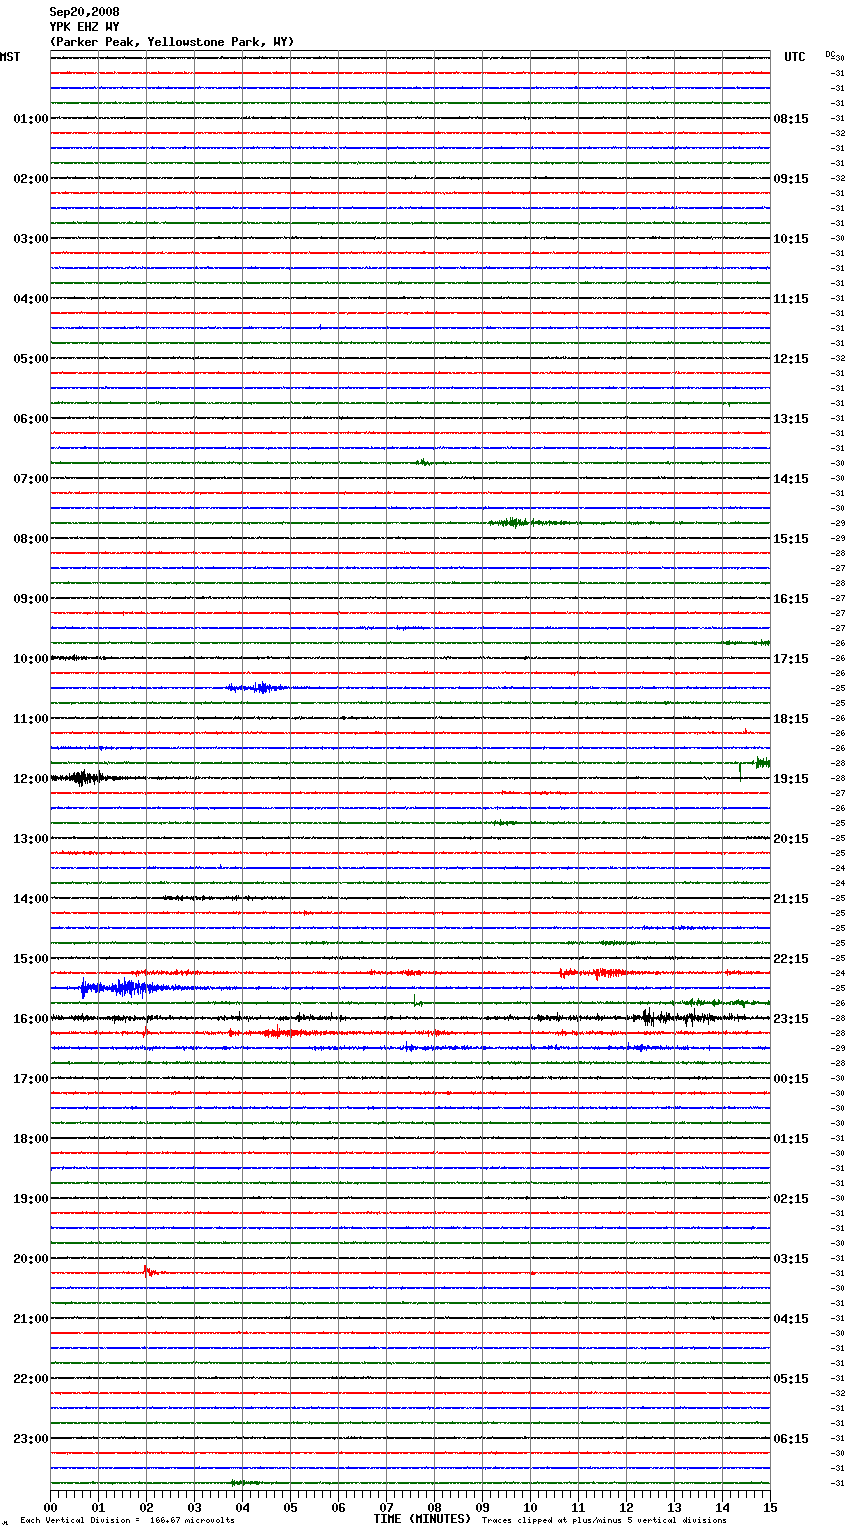Click bottom axis minute tick label 00
Image resolution: width=850 pixels, height=1534 pixels.
(x=50, y=1508)
